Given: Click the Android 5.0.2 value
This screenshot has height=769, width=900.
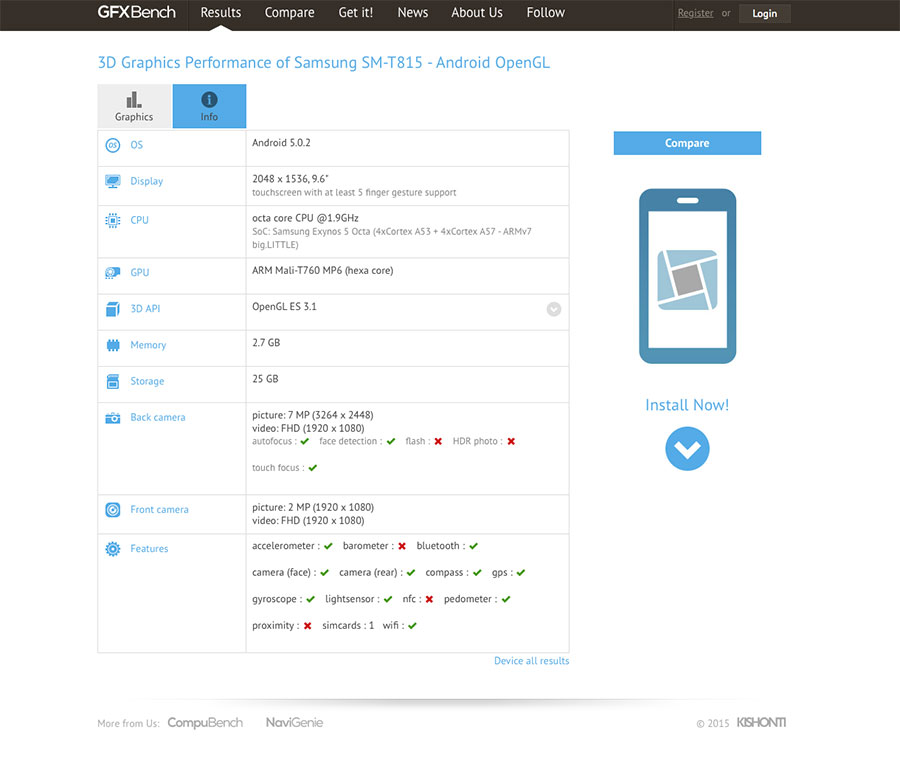Looking at the screenshot, I should 281,143.
